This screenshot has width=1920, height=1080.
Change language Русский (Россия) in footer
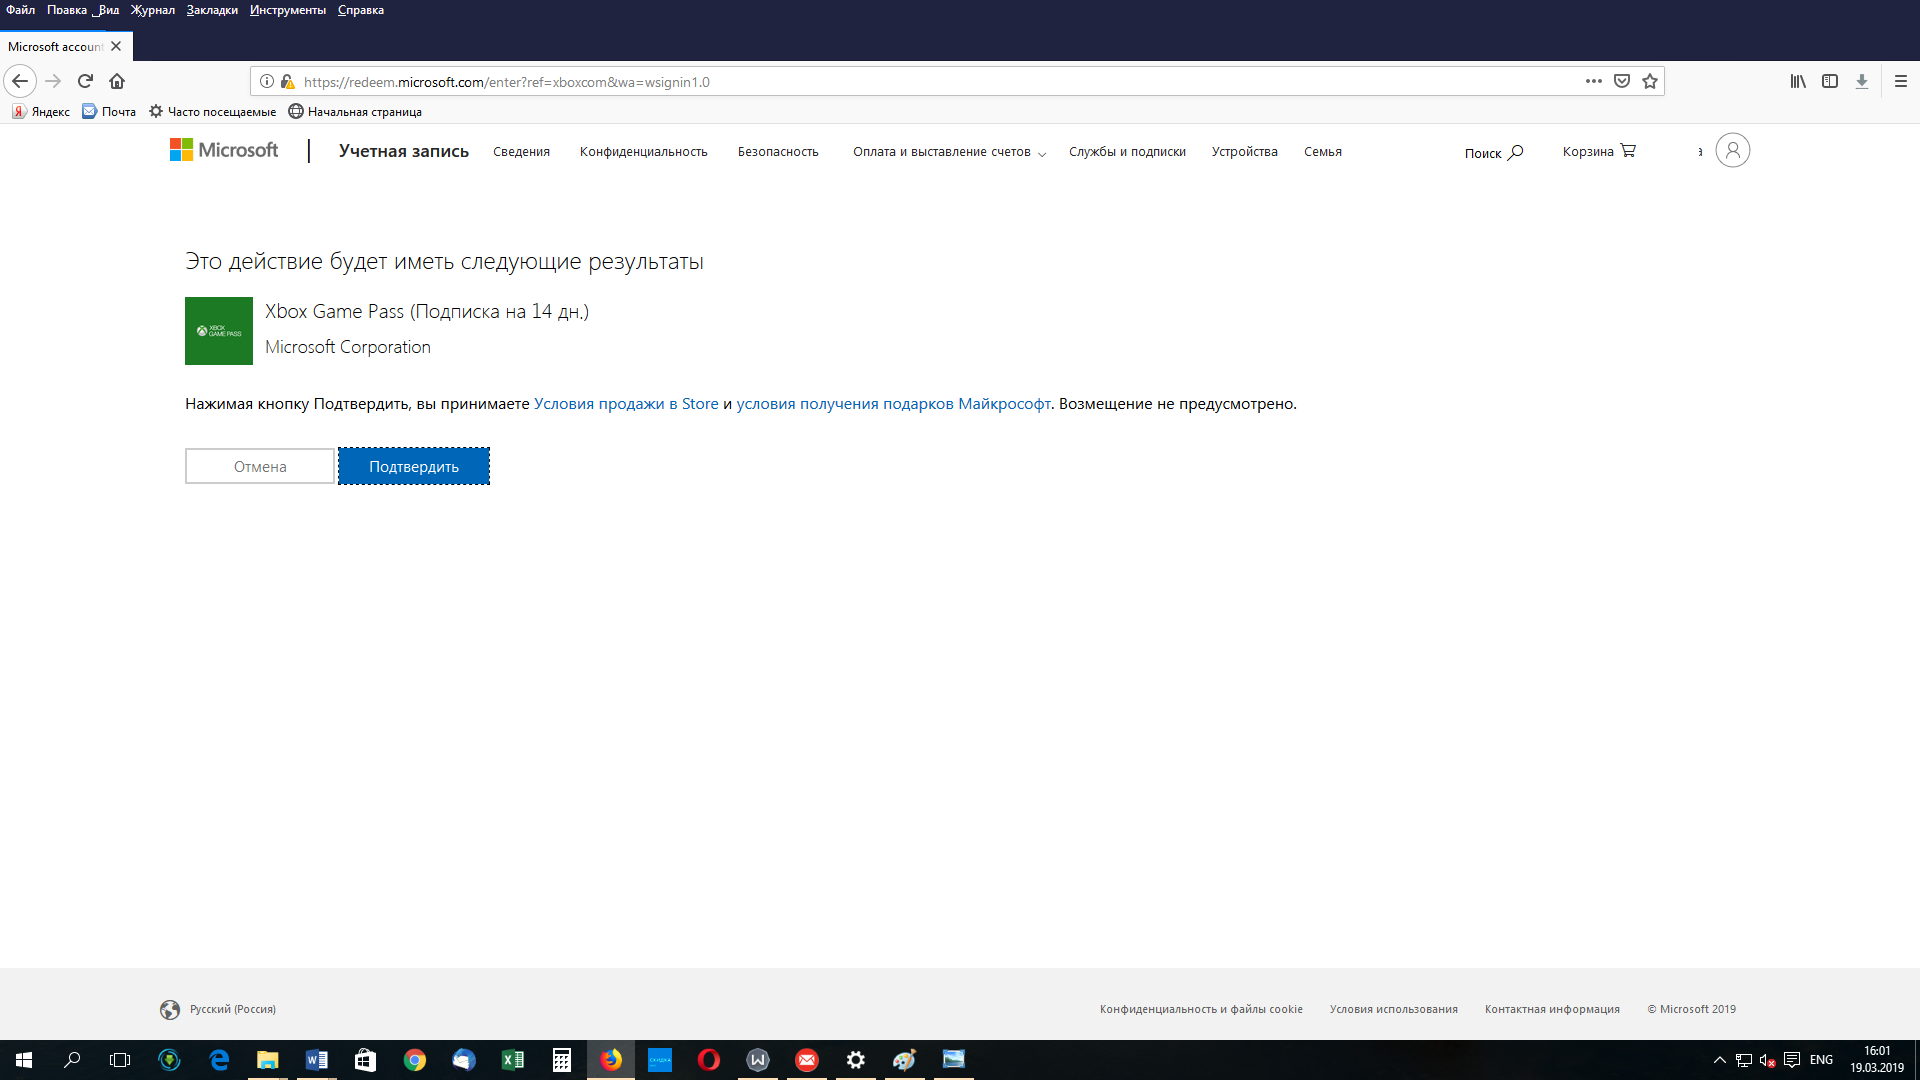pos(218,1009)
